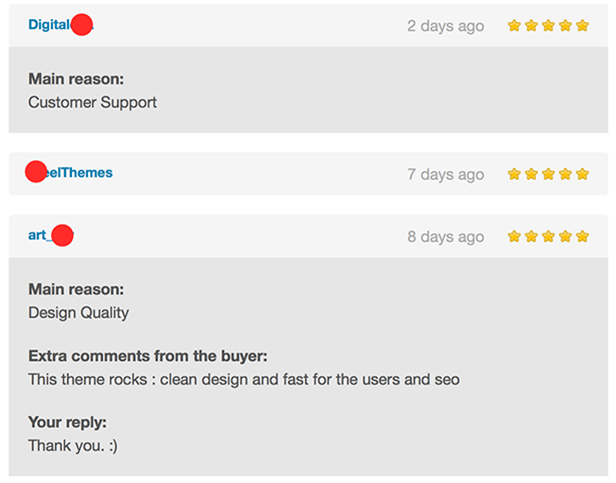Click the '7 days ago' timestamp
This screenshot has height=483, width=616.
445,174
